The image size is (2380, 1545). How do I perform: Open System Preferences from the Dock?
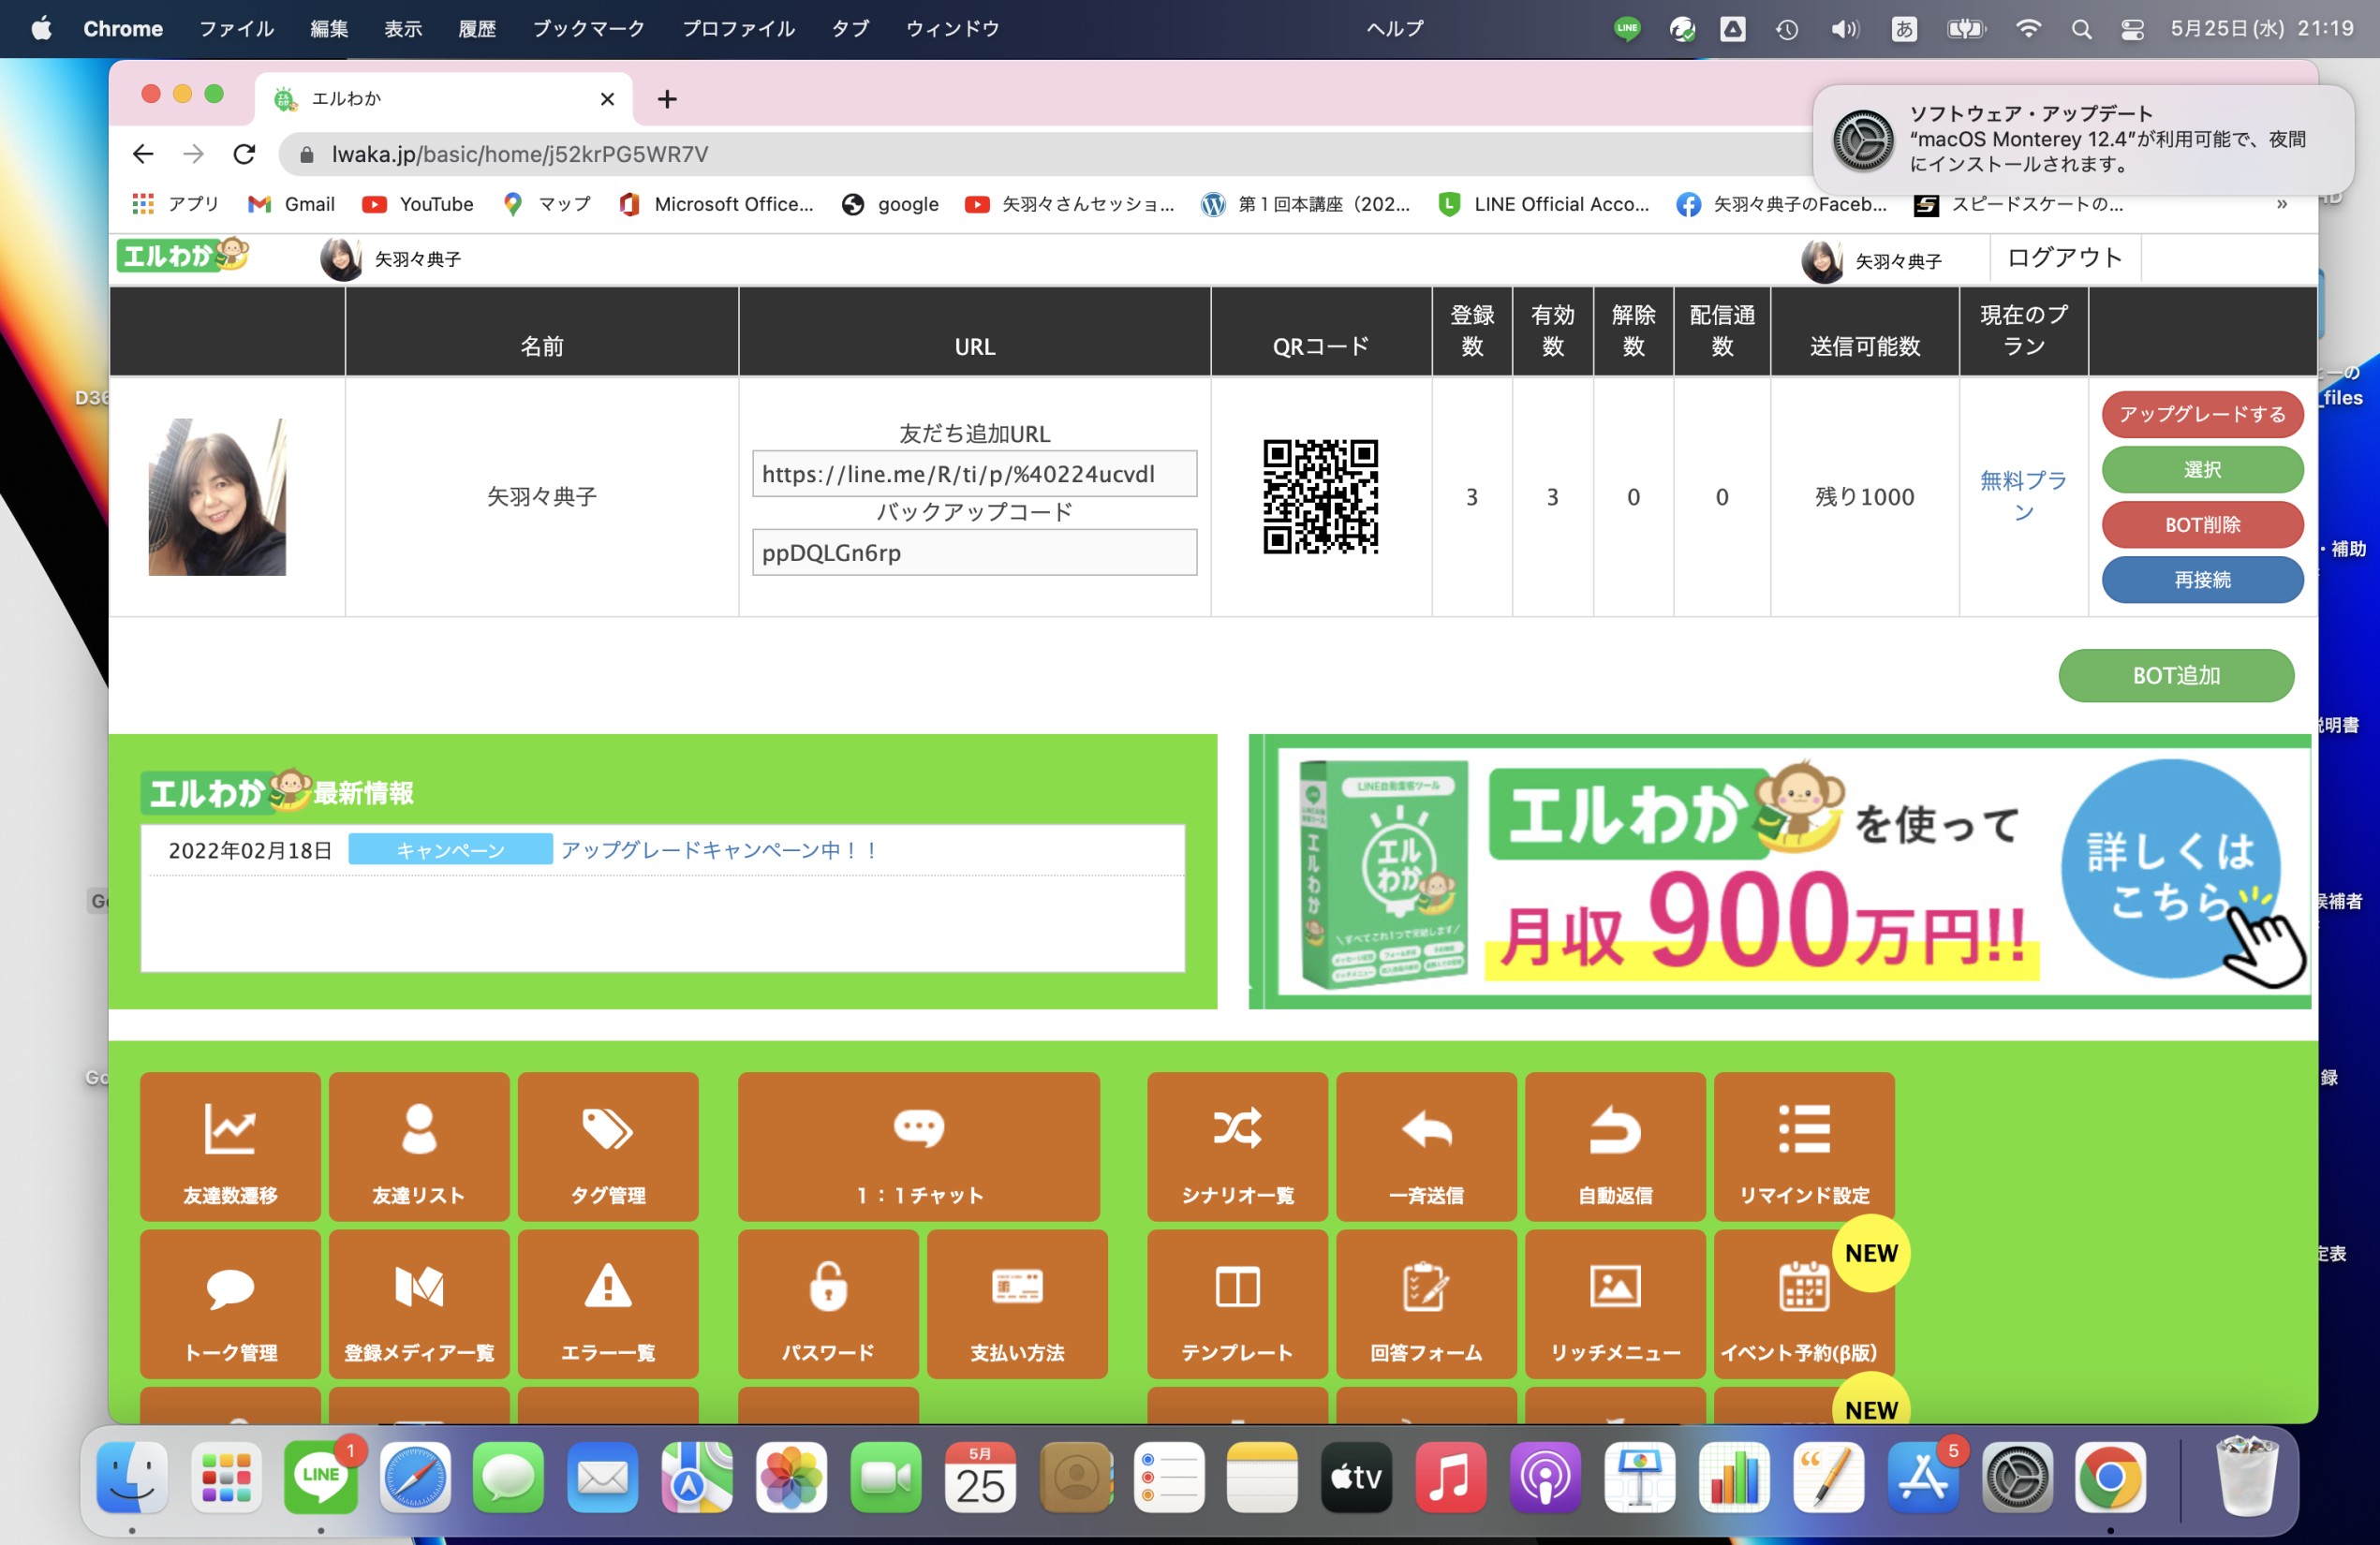[2017, 1477]
